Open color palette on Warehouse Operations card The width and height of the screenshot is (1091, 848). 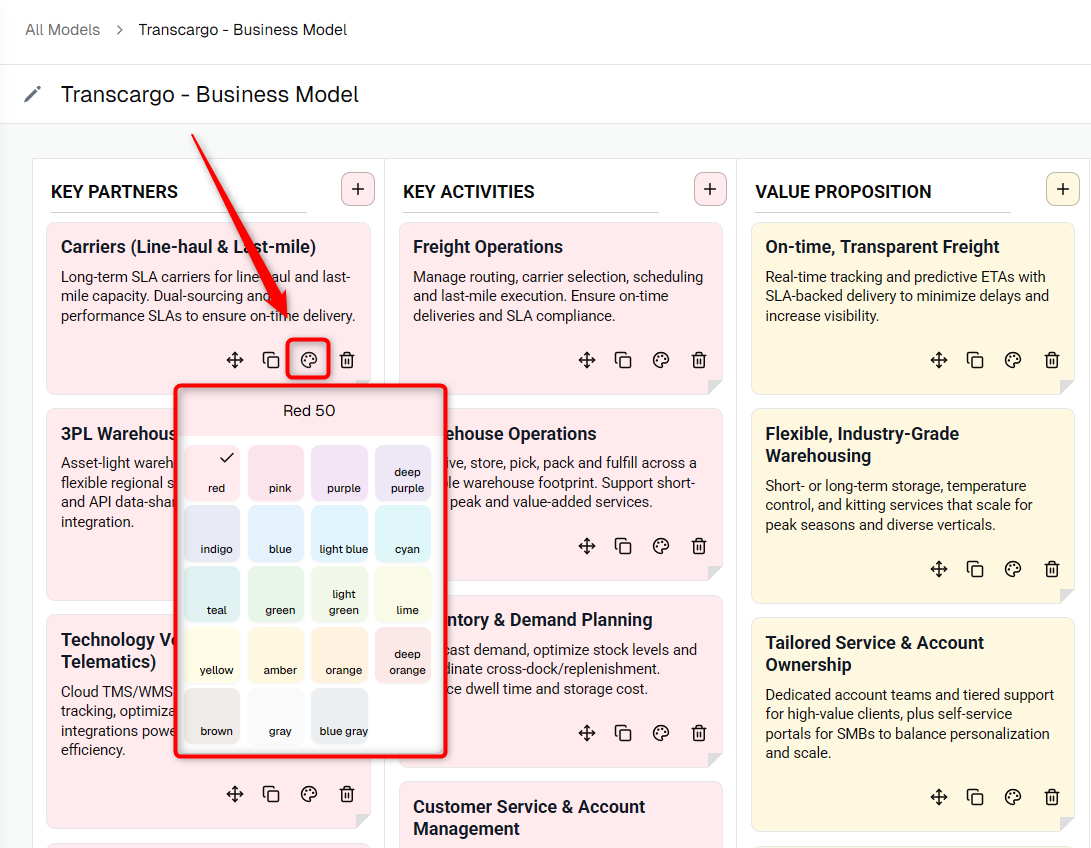coord(660,546)
